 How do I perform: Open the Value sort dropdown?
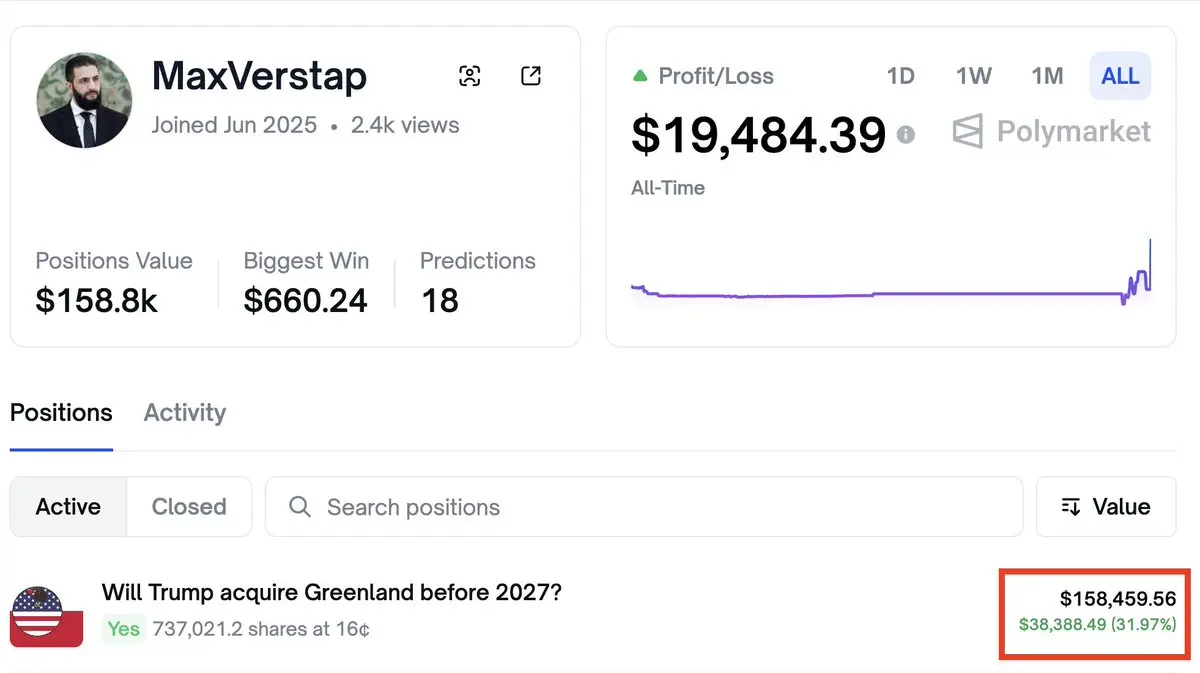(1106, 507)
